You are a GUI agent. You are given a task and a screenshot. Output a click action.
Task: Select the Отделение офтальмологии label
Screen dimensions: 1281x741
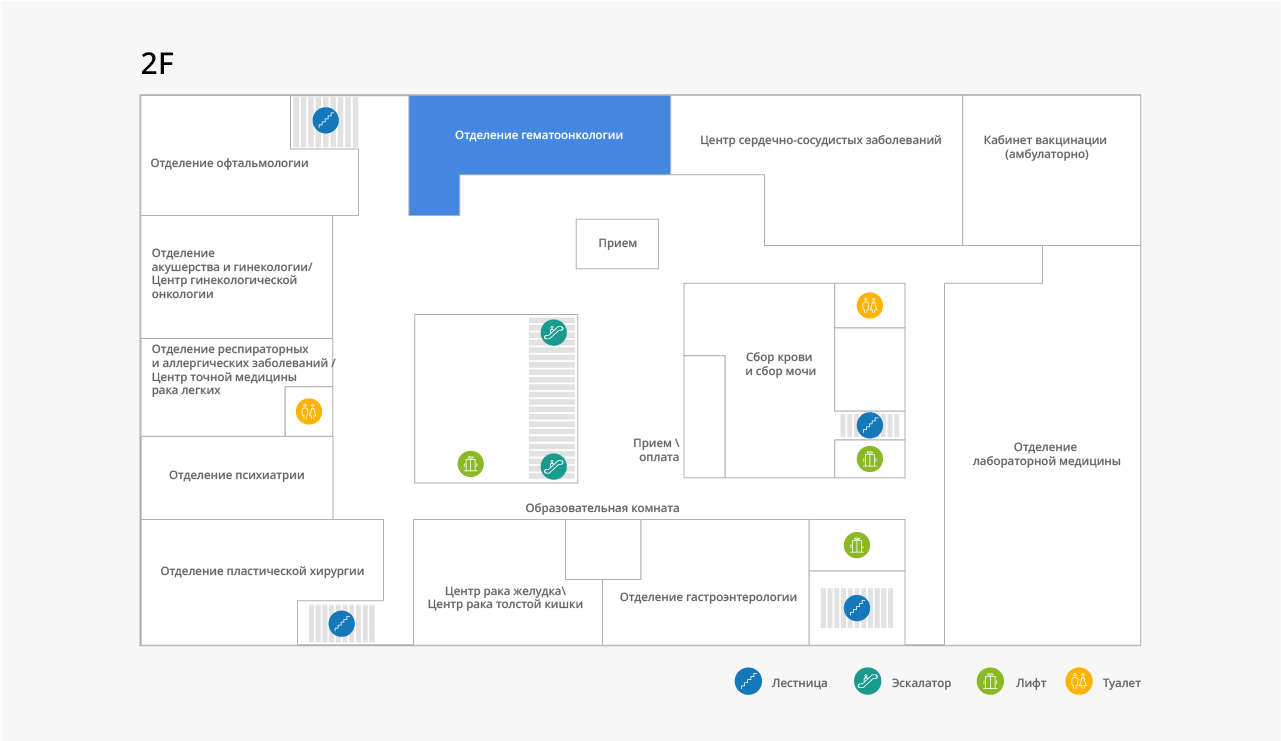[x=229, y=163]
